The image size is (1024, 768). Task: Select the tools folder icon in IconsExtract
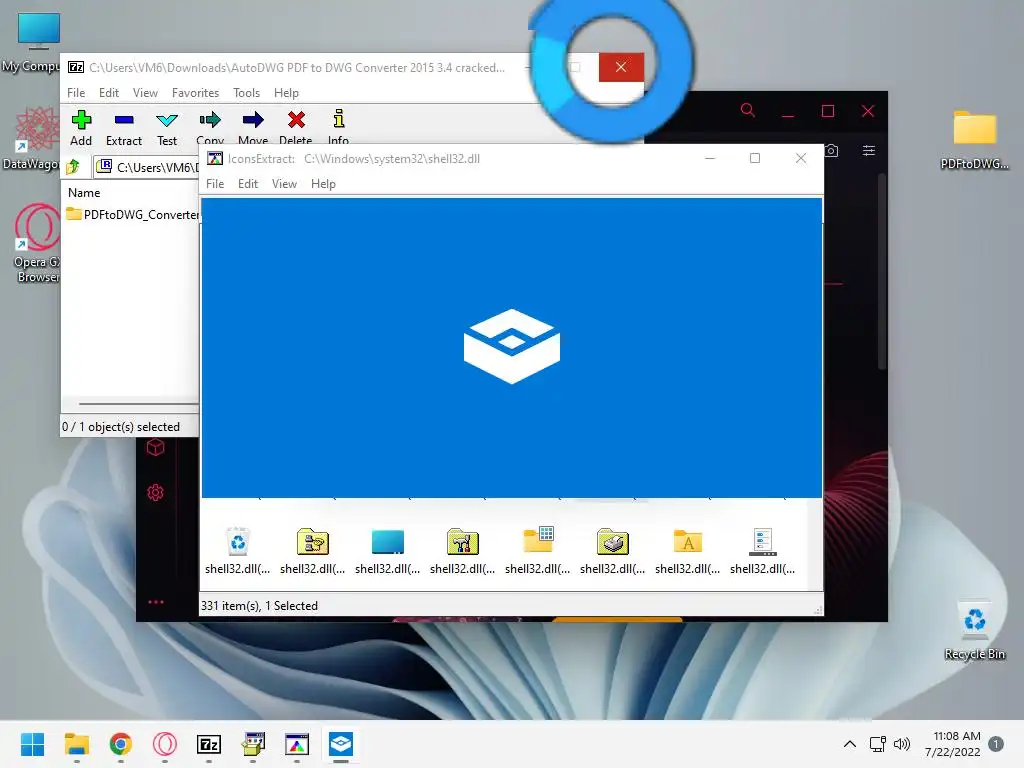tap(463, 551)
